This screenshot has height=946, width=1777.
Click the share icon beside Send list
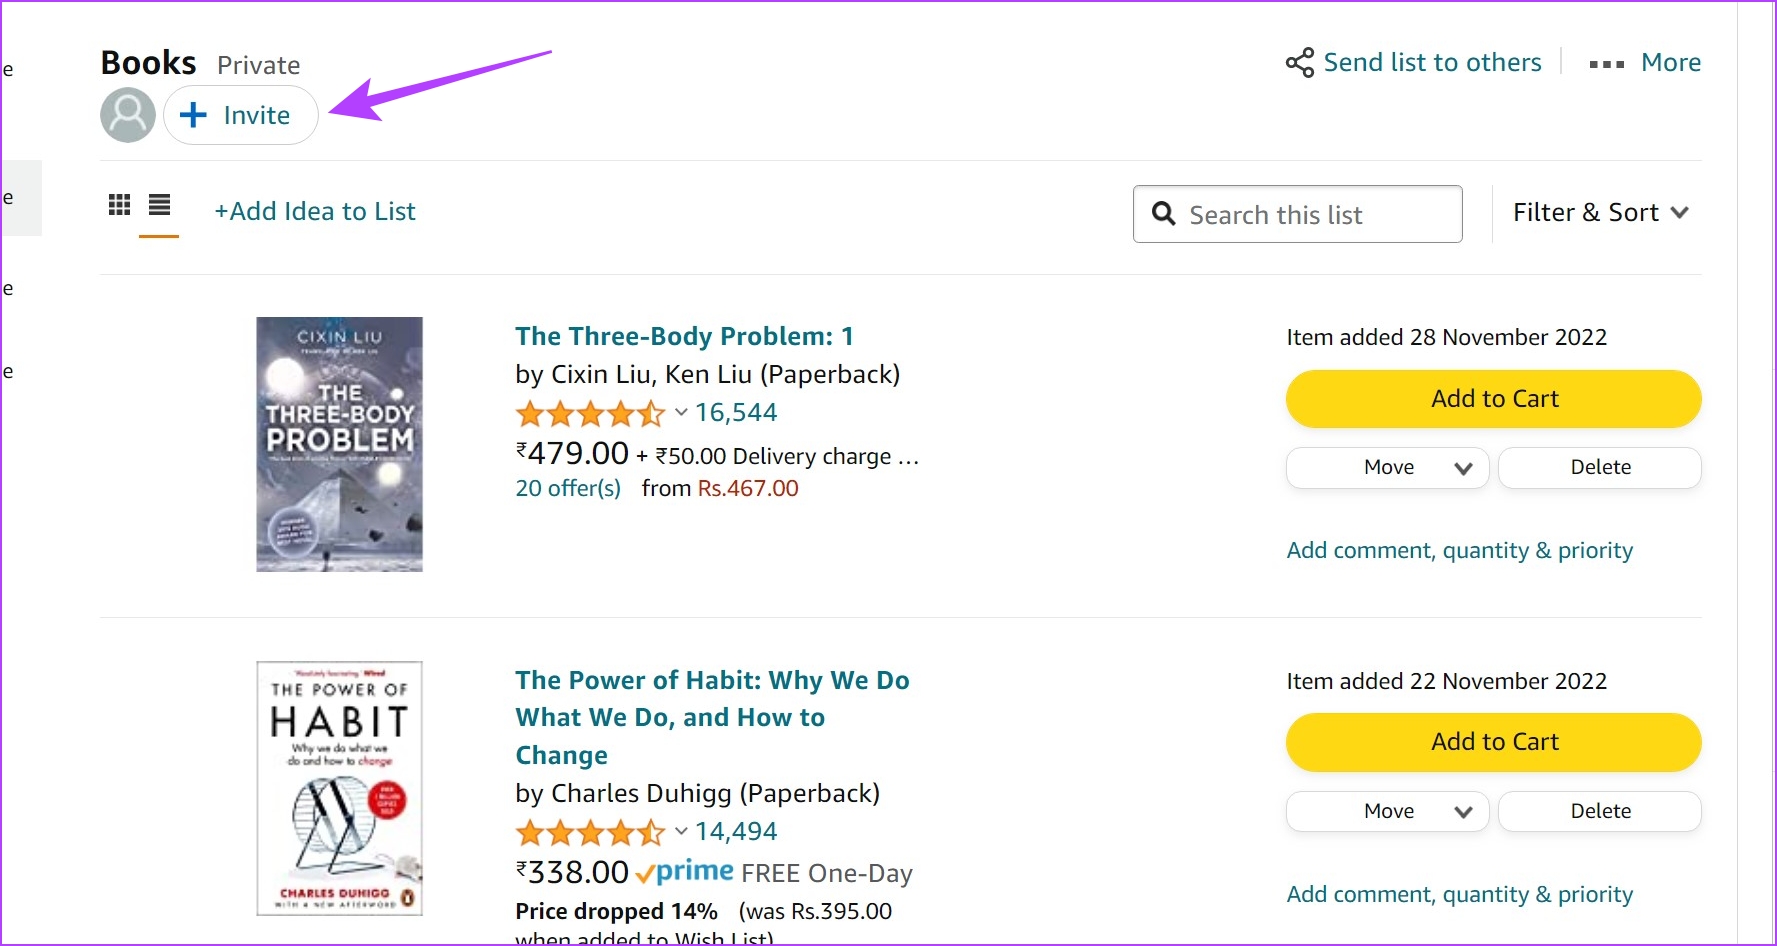1300,63
